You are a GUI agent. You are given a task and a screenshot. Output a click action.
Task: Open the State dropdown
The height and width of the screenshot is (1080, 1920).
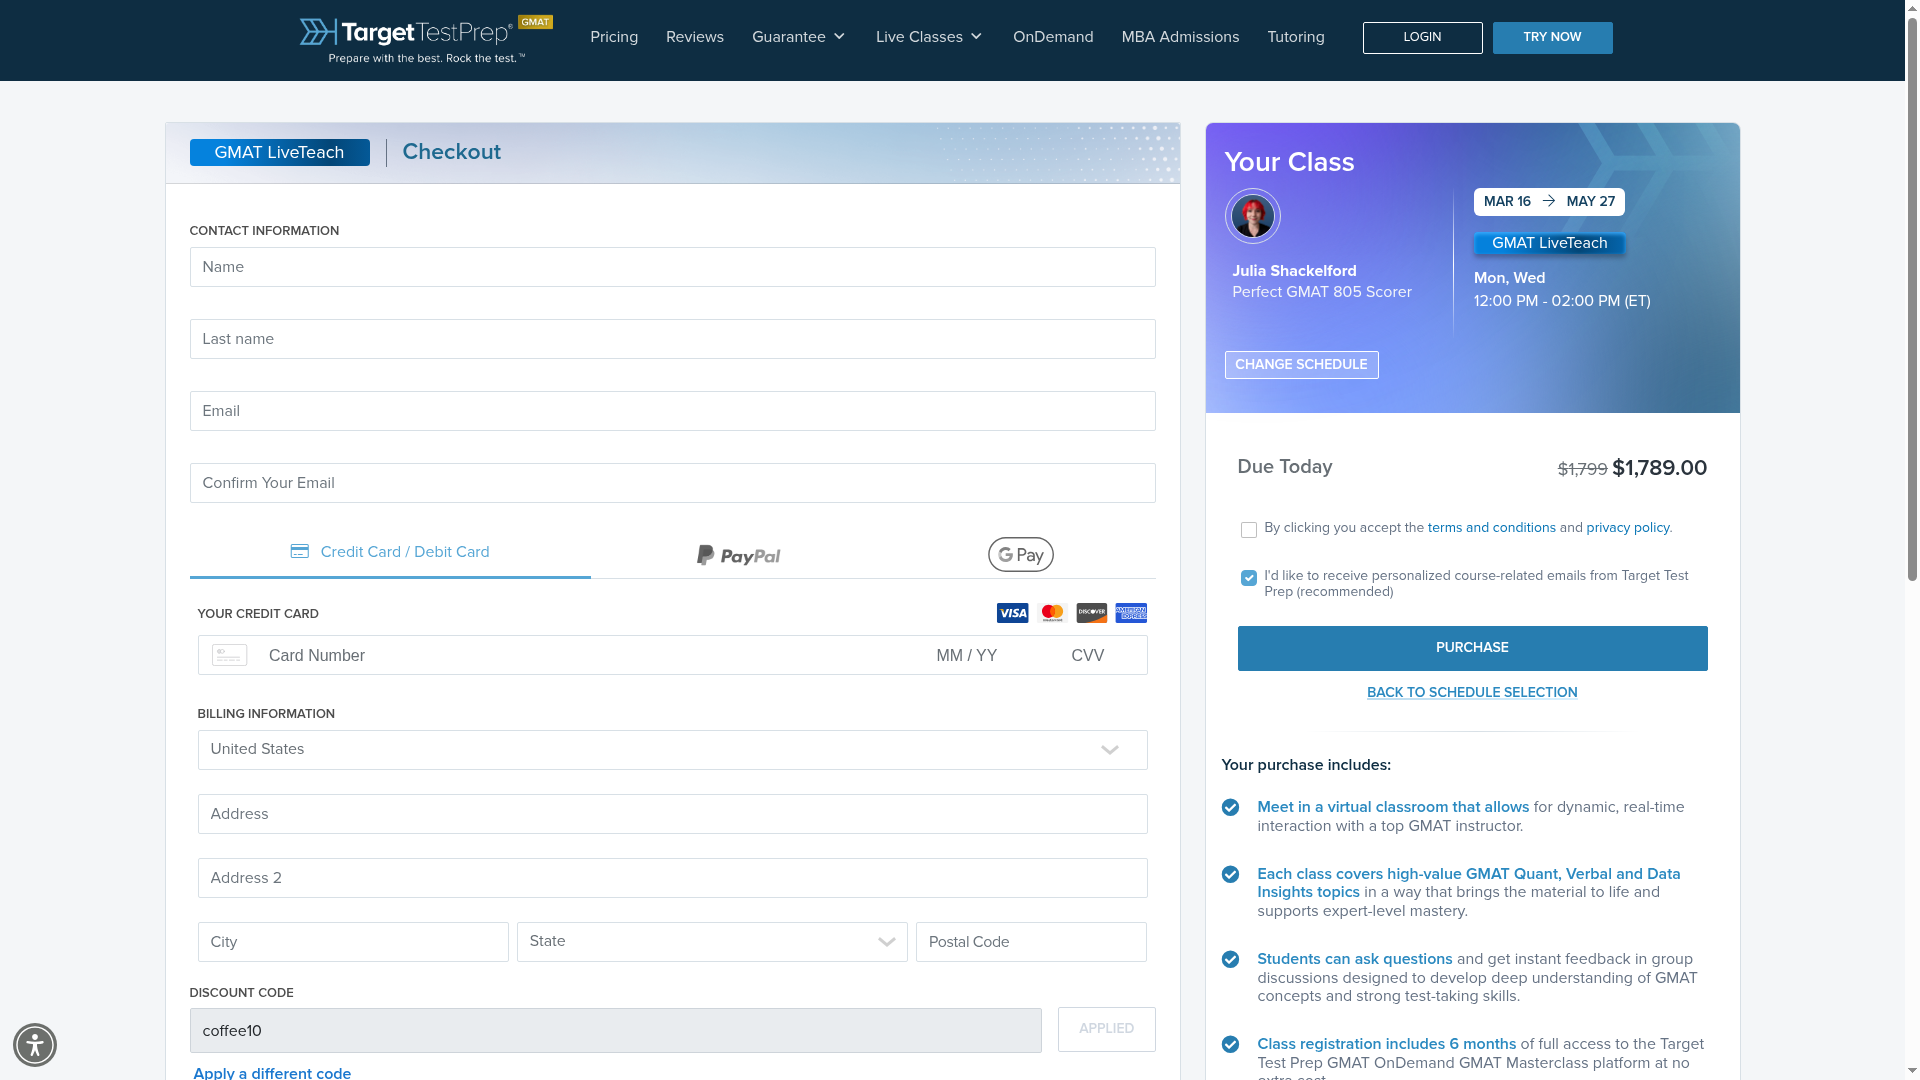(x=711, y=942)
